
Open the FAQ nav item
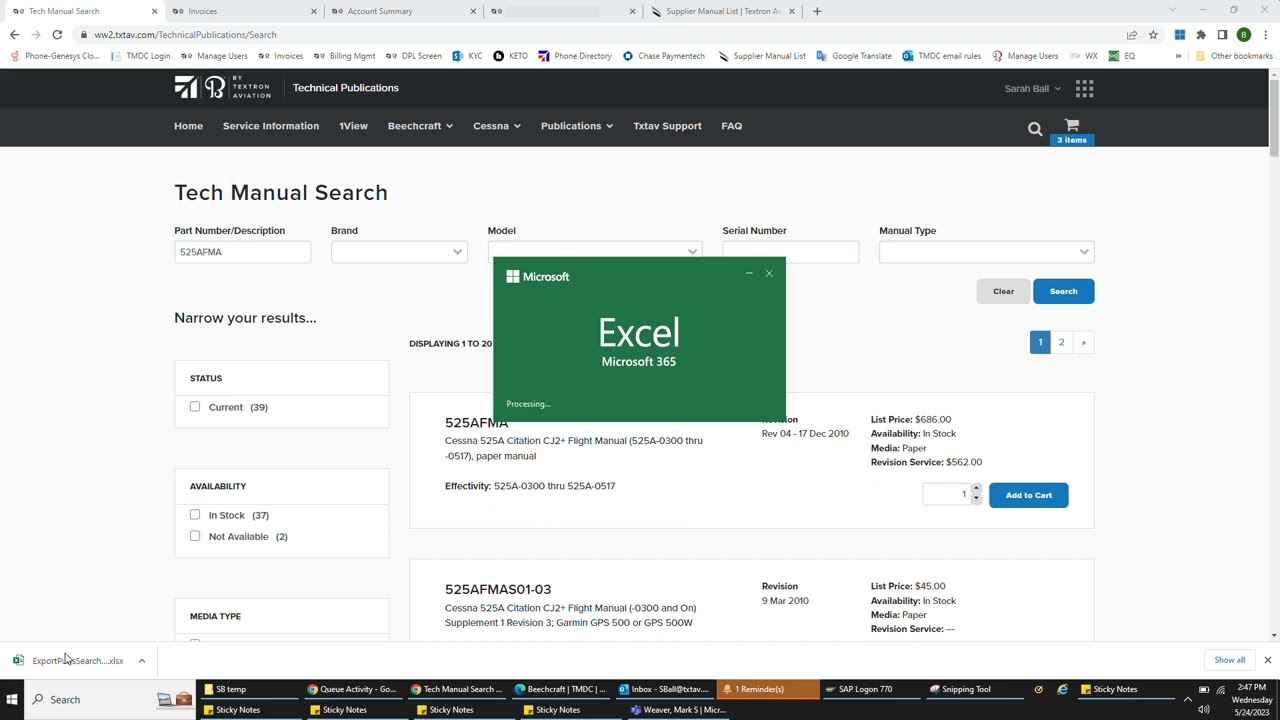point(732,126)
